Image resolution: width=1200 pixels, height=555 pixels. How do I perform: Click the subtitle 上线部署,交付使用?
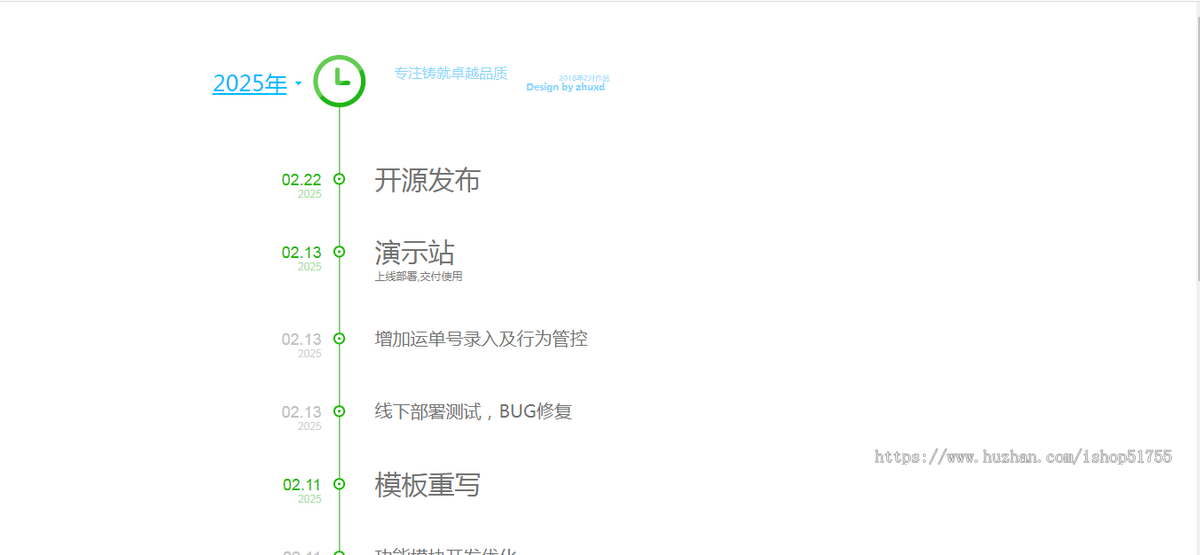(419, 277)
